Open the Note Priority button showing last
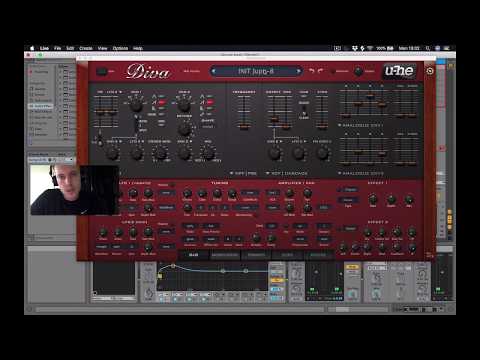 tap(211, 226)
